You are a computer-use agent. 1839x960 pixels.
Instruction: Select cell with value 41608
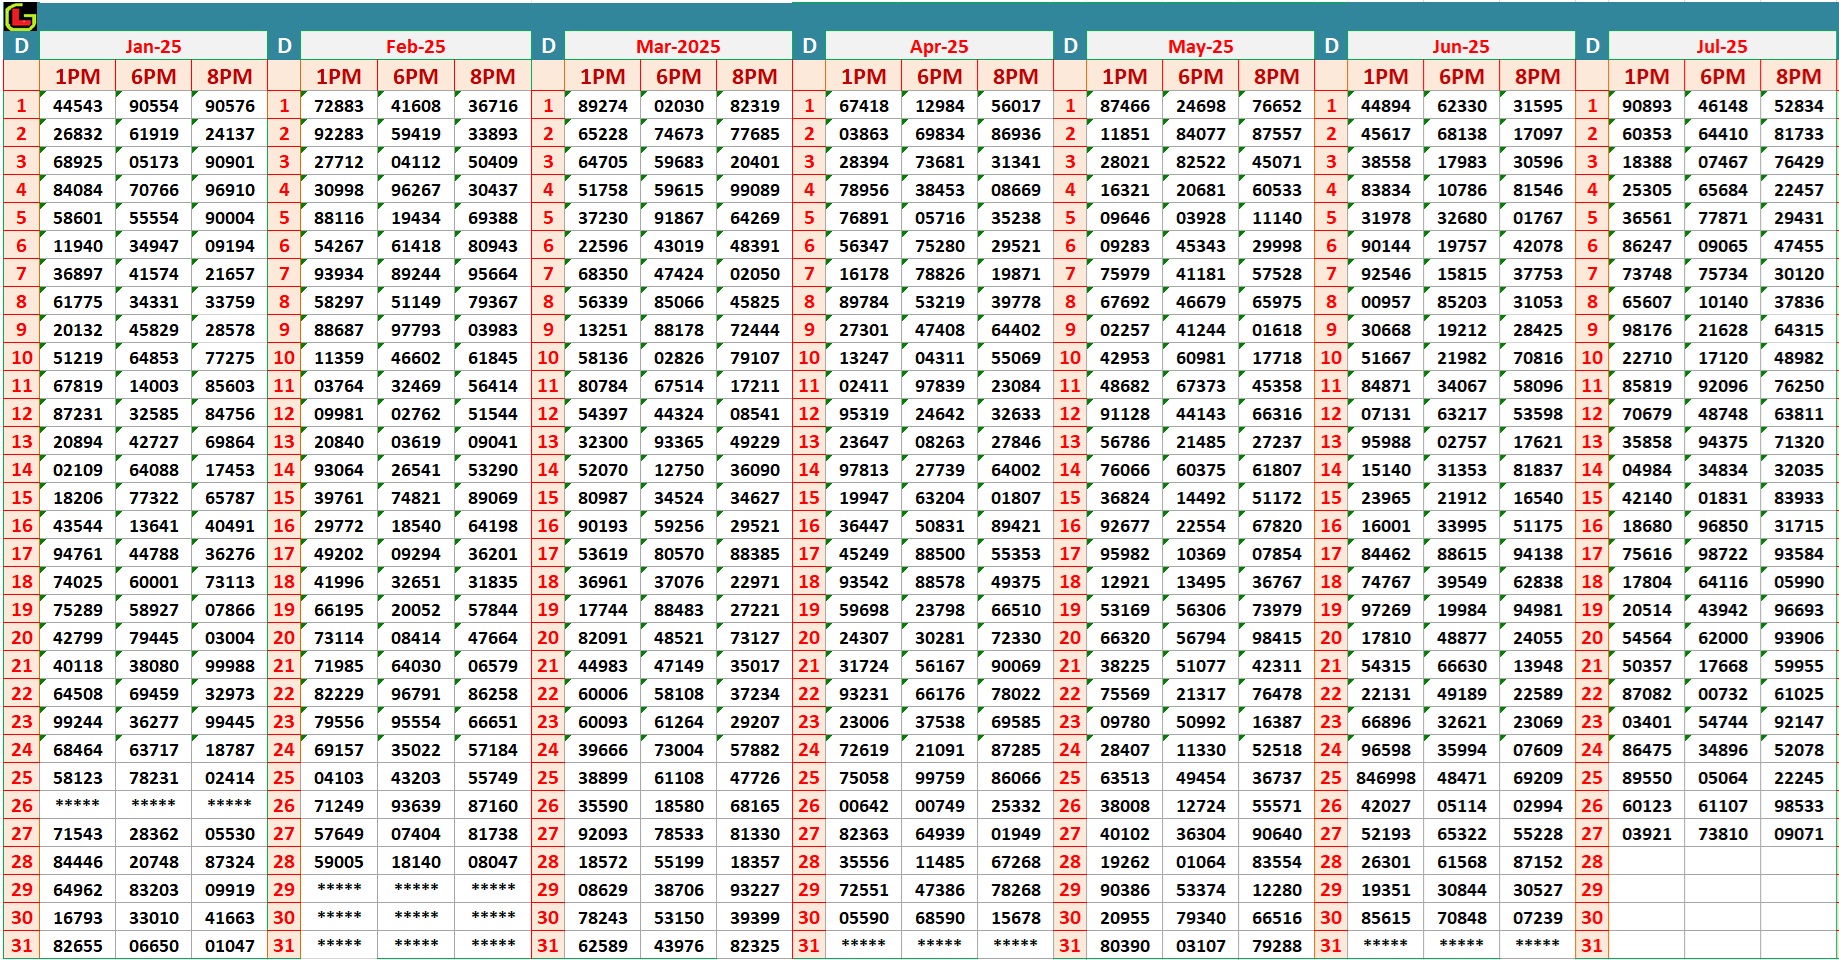[x=415, y=106]
